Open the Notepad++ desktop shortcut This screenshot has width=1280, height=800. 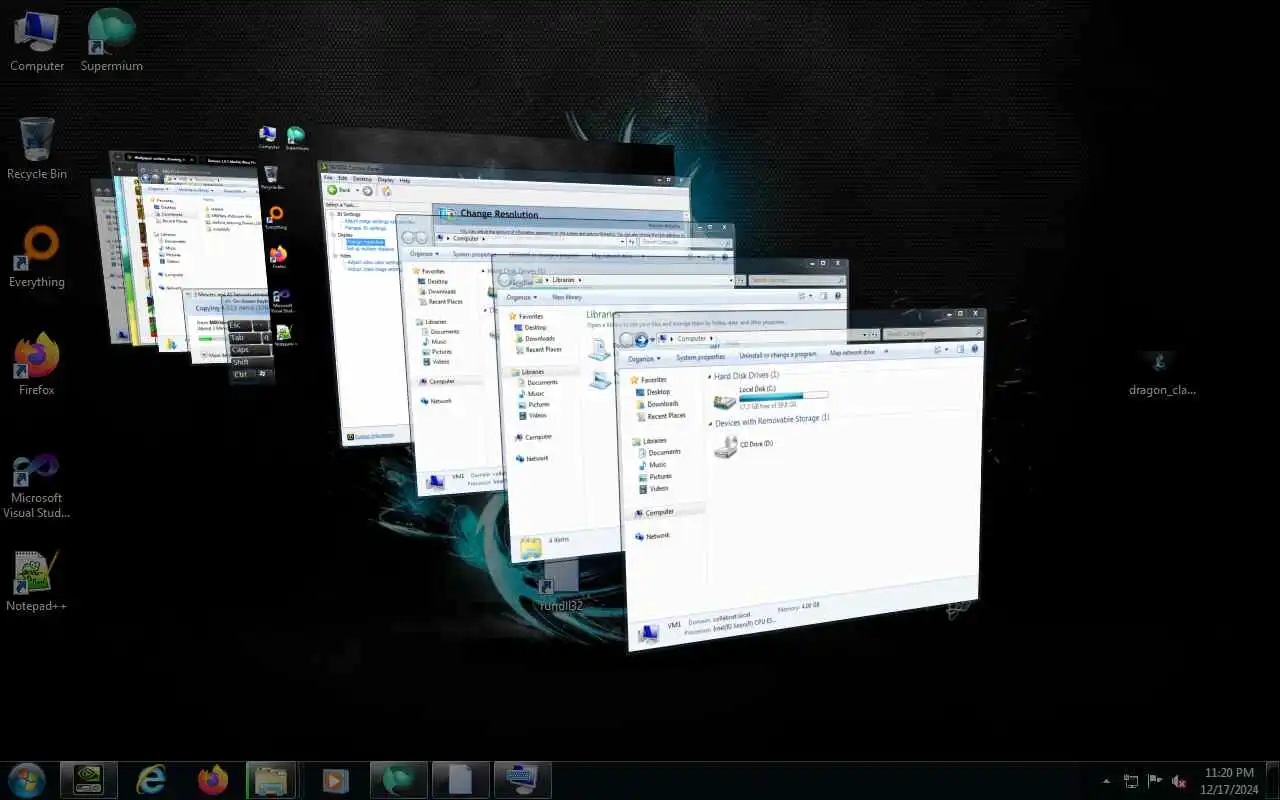37,580
